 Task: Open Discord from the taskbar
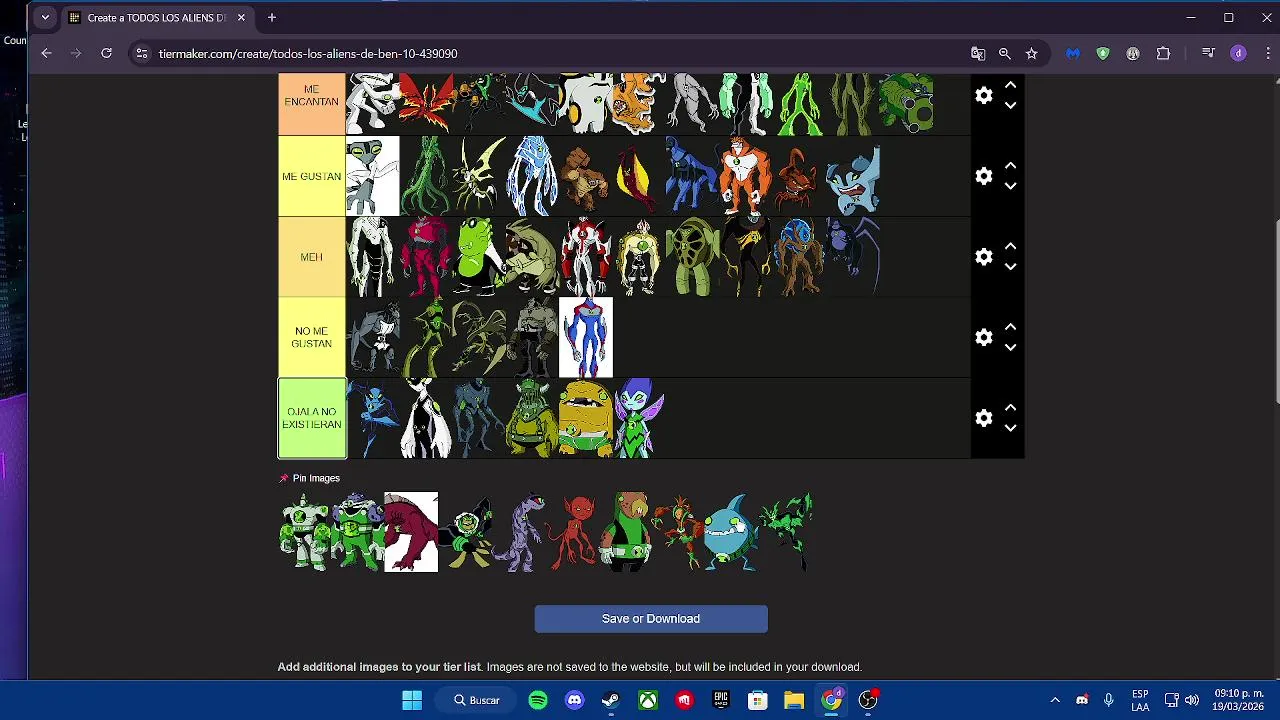click(575, 700)
